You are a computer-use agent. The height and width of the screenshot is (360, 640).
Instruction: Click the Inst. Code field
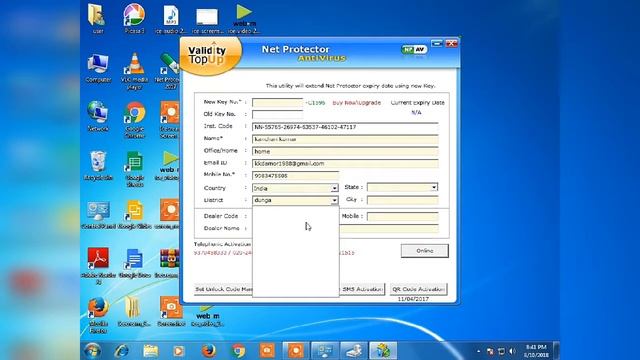(345, 127)
